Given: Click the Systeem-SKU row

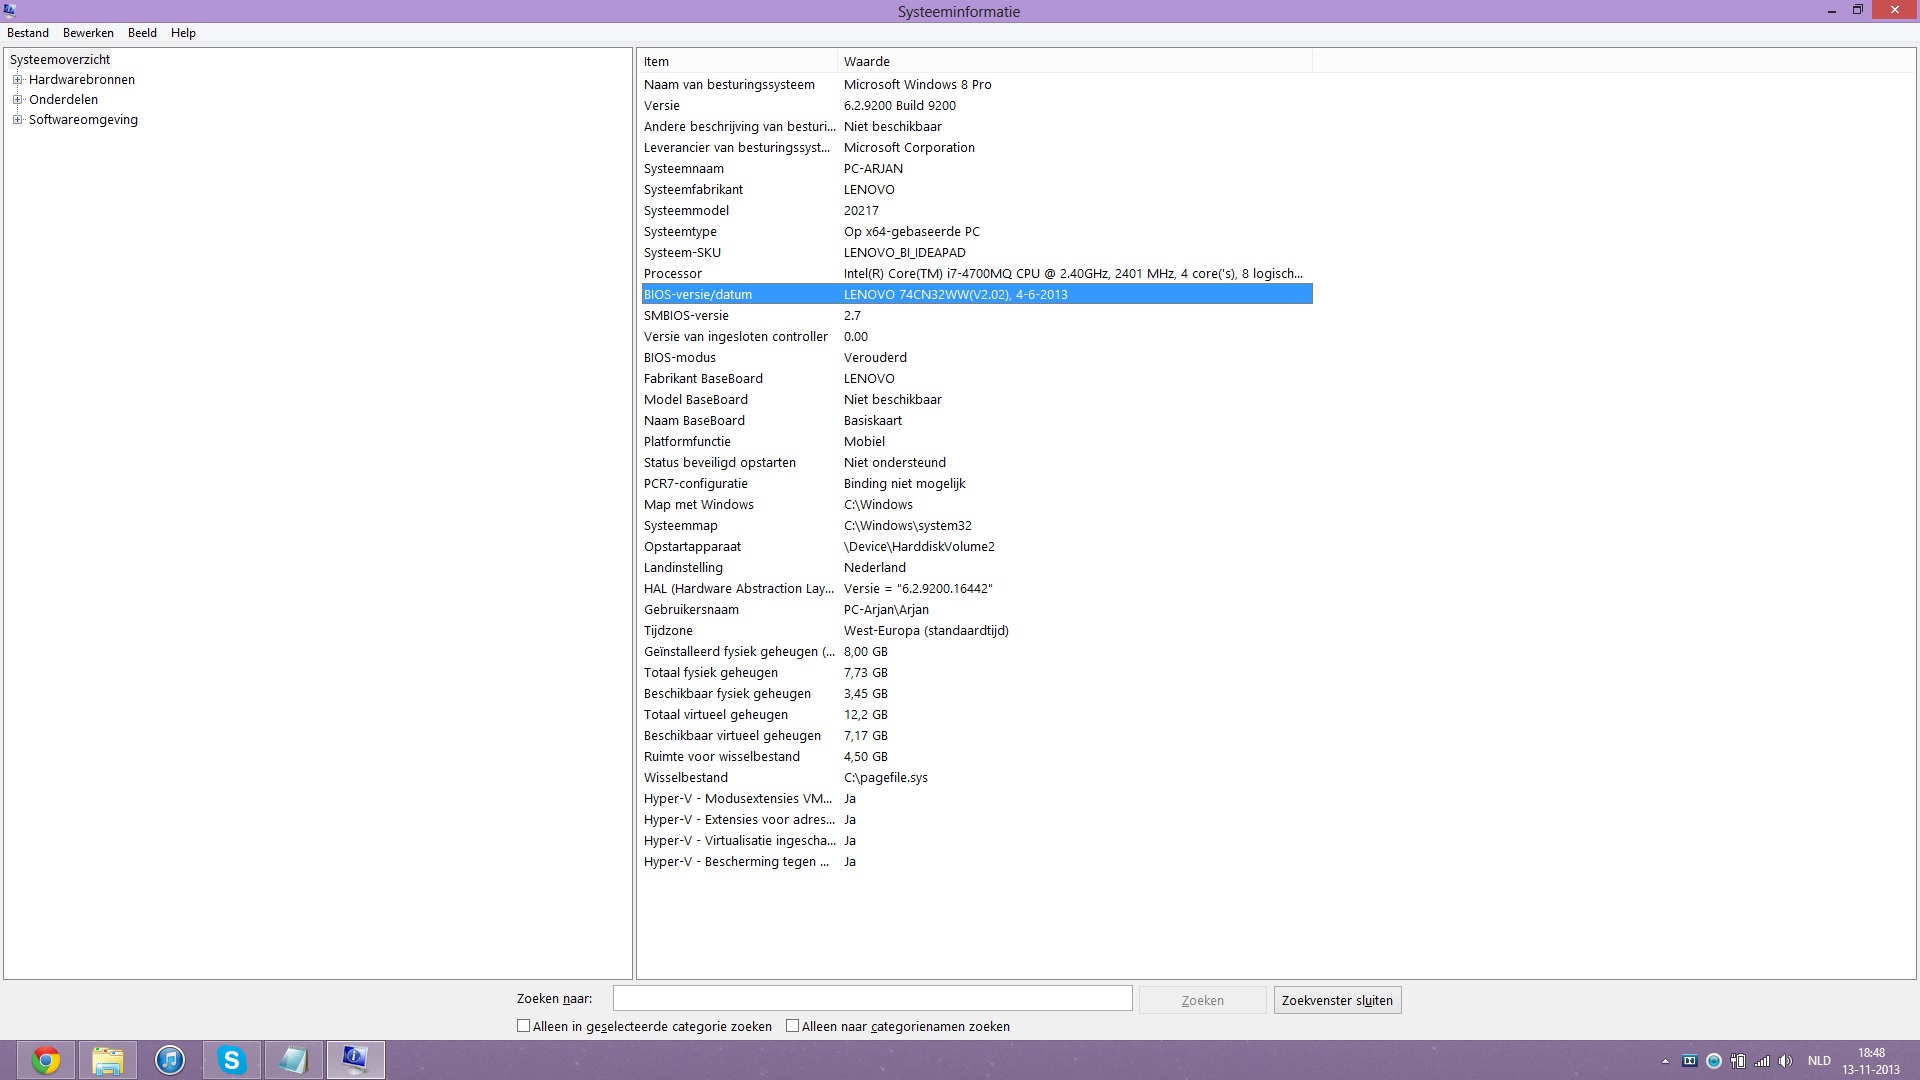Looking at the screenshot, I should coord(976,253).
